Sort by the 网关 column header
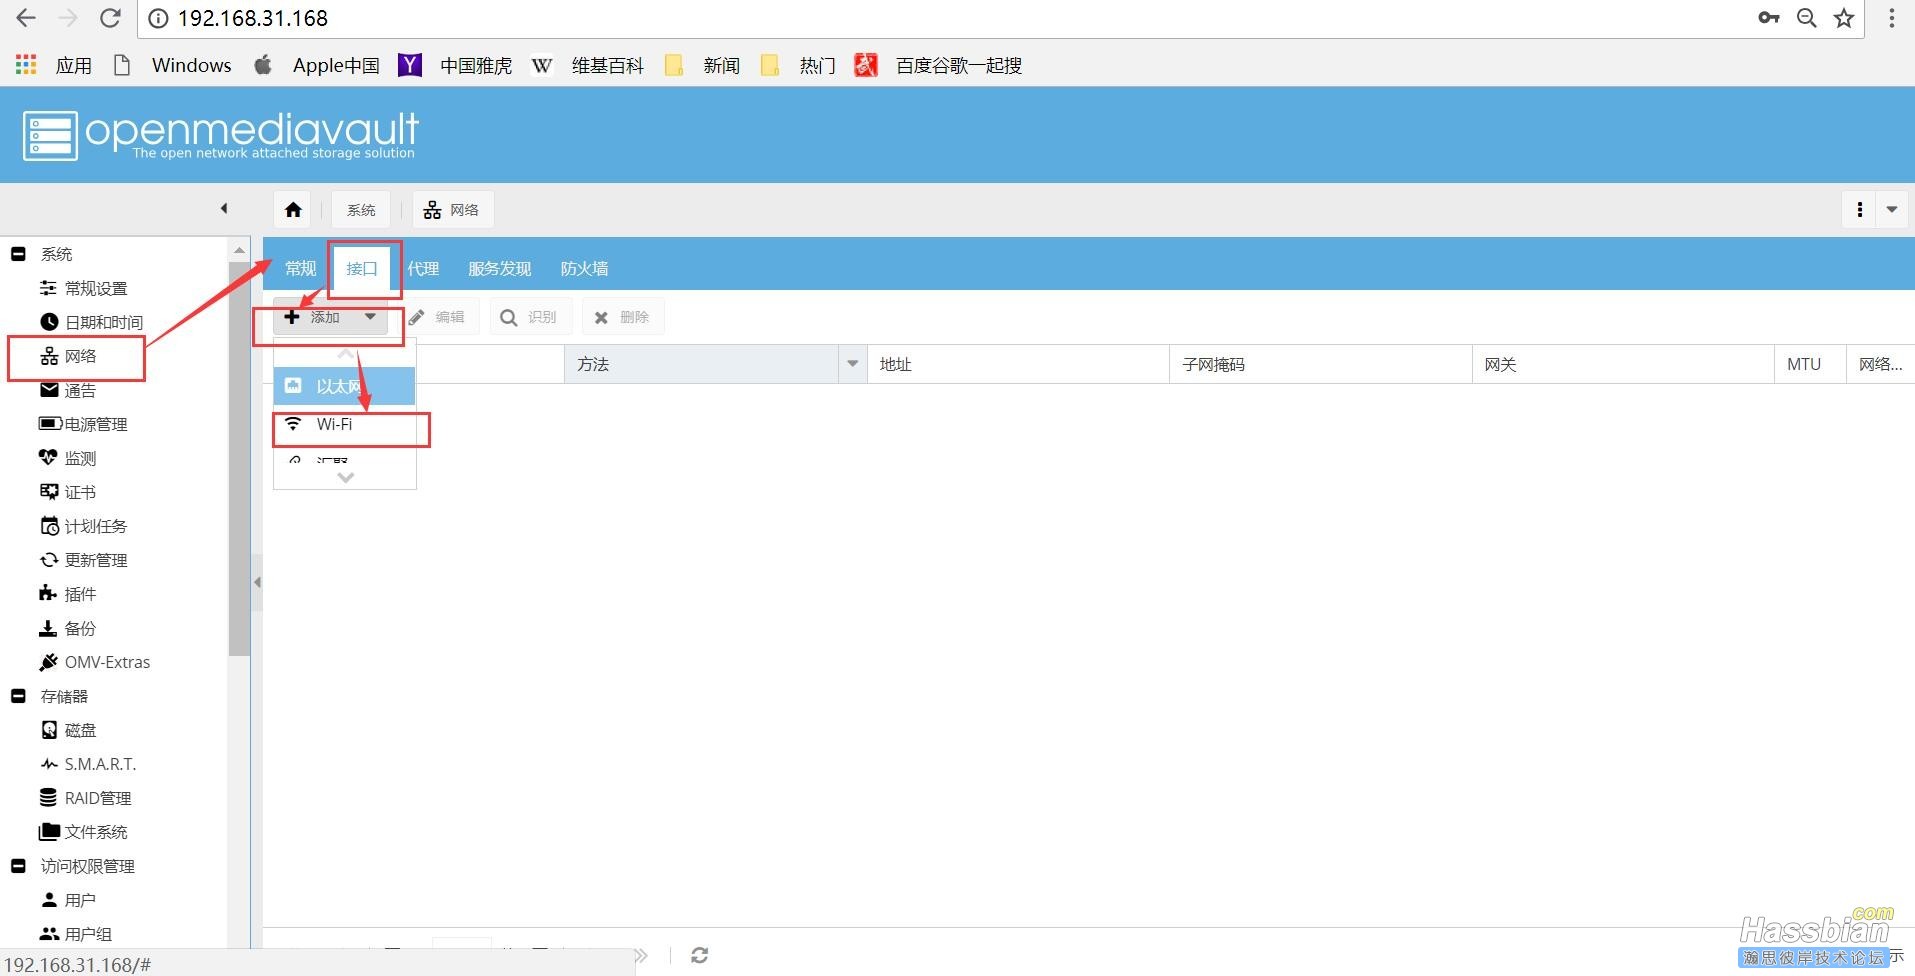The width and height of the screenshot is (1915, 976). tap(1622, 364)
